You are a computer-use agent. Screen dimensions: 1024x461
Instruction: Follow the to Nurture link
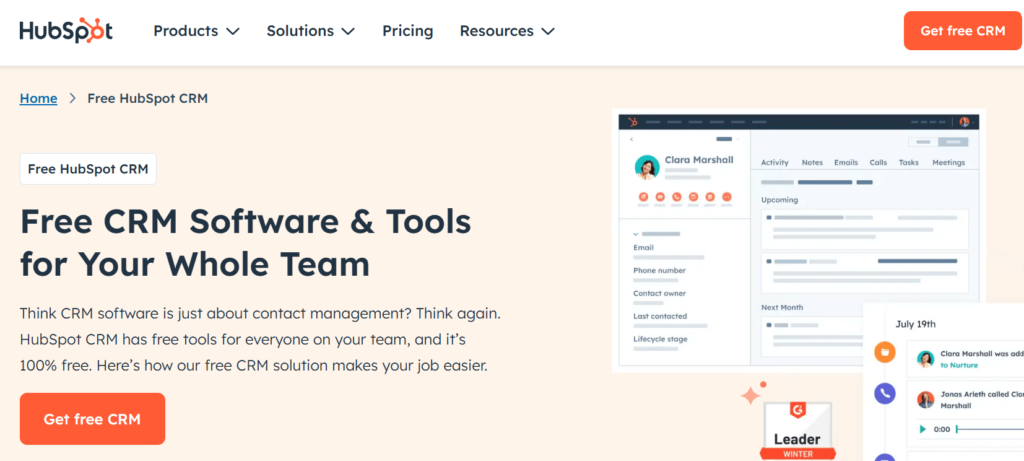click(x=959, y=366)
